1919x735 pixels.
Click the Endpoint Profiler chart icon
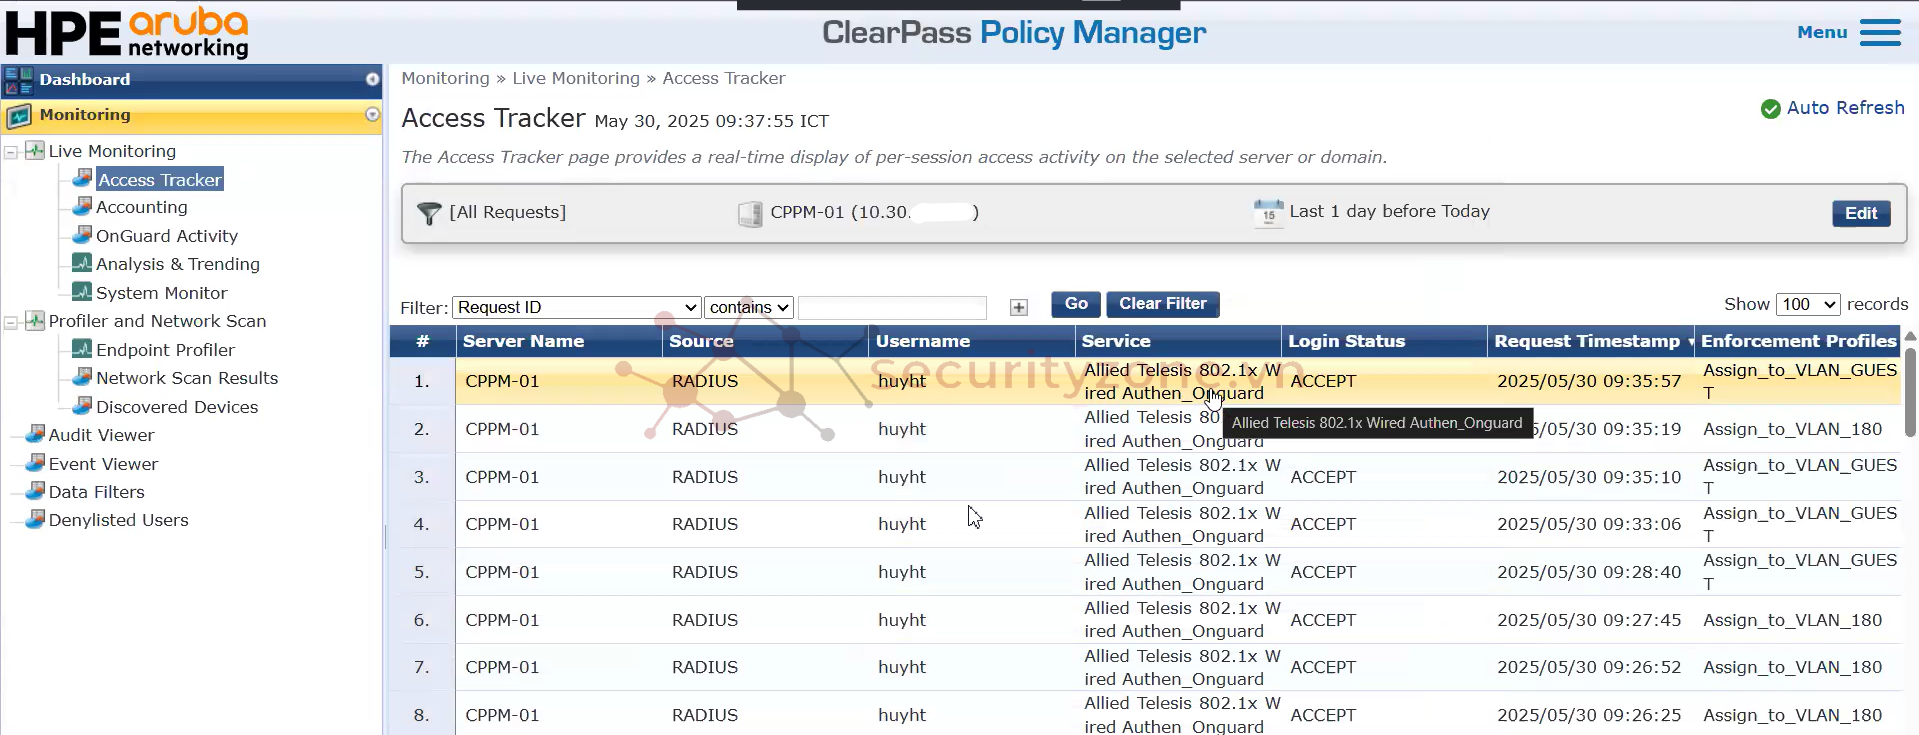(x=82, y=349)
